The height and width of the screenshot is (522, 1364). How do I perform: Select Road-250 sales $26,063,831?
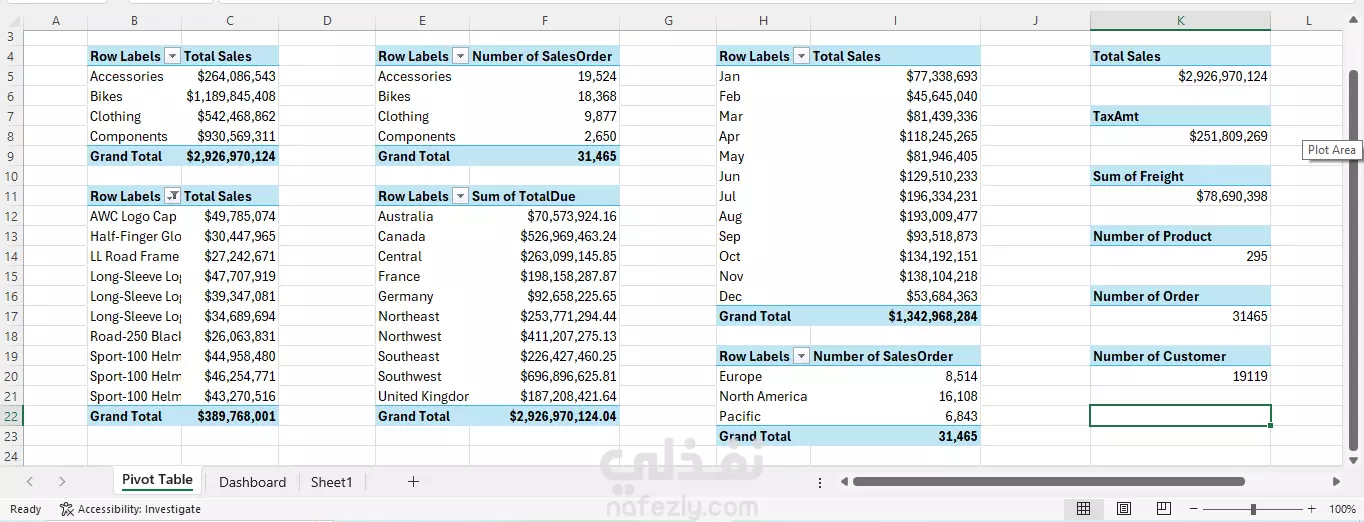[229, 336]
